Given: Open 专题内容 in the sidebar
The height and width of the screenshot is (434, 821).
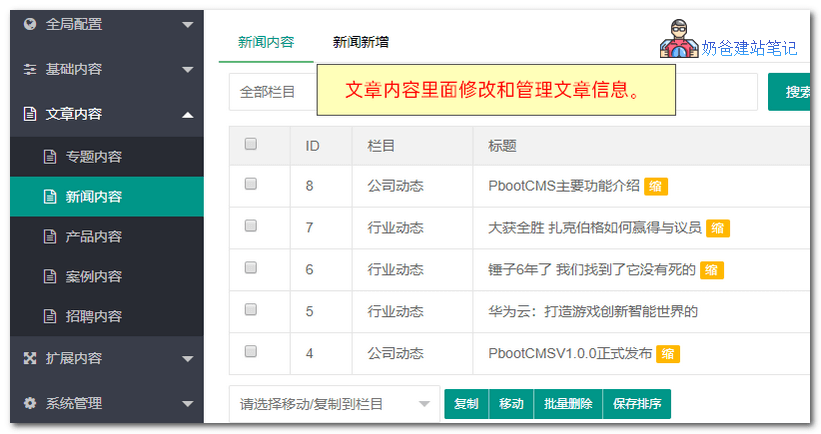Looking at the screenshot, I should point(107,157).
